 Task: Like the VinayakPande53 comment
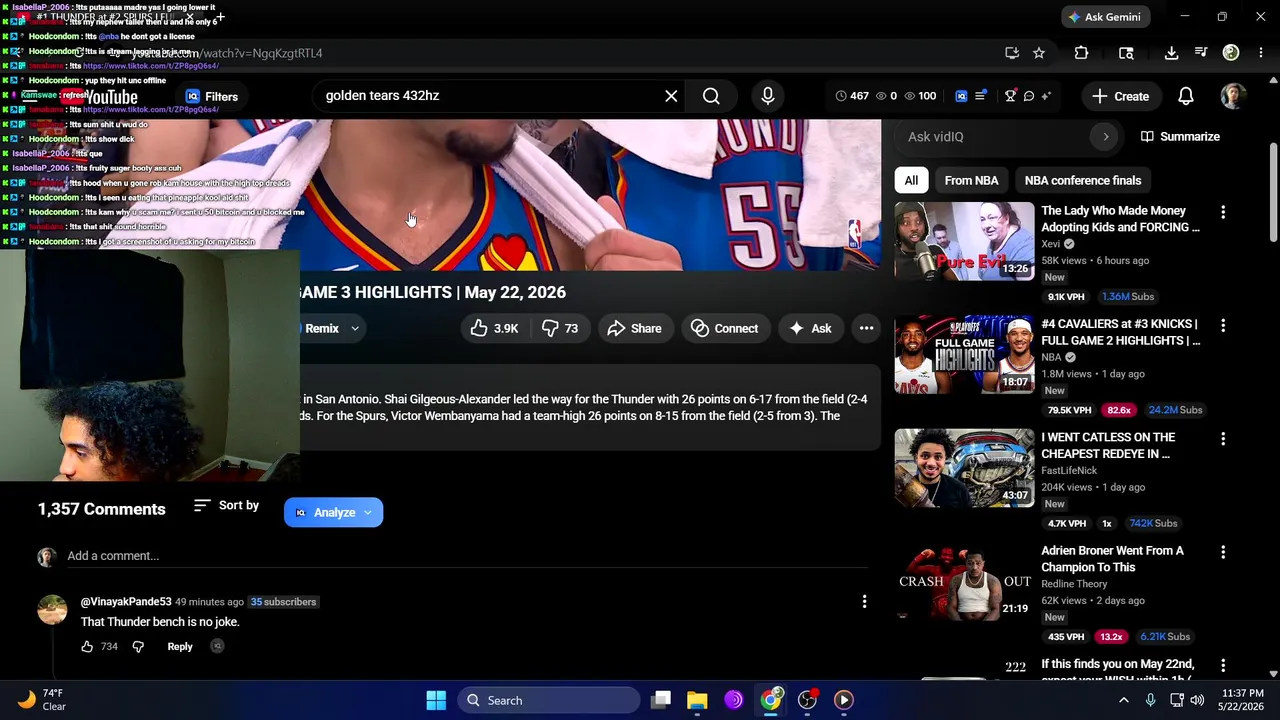tap(87, 646)
